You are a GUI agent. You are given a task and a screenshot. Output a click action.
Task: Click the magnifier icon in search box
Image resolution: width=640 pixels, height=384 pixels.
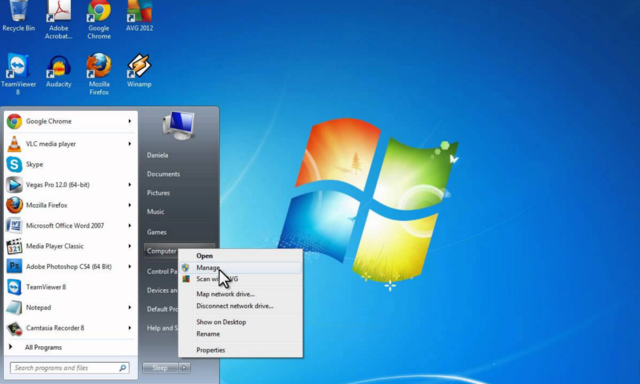coord(122,368)
